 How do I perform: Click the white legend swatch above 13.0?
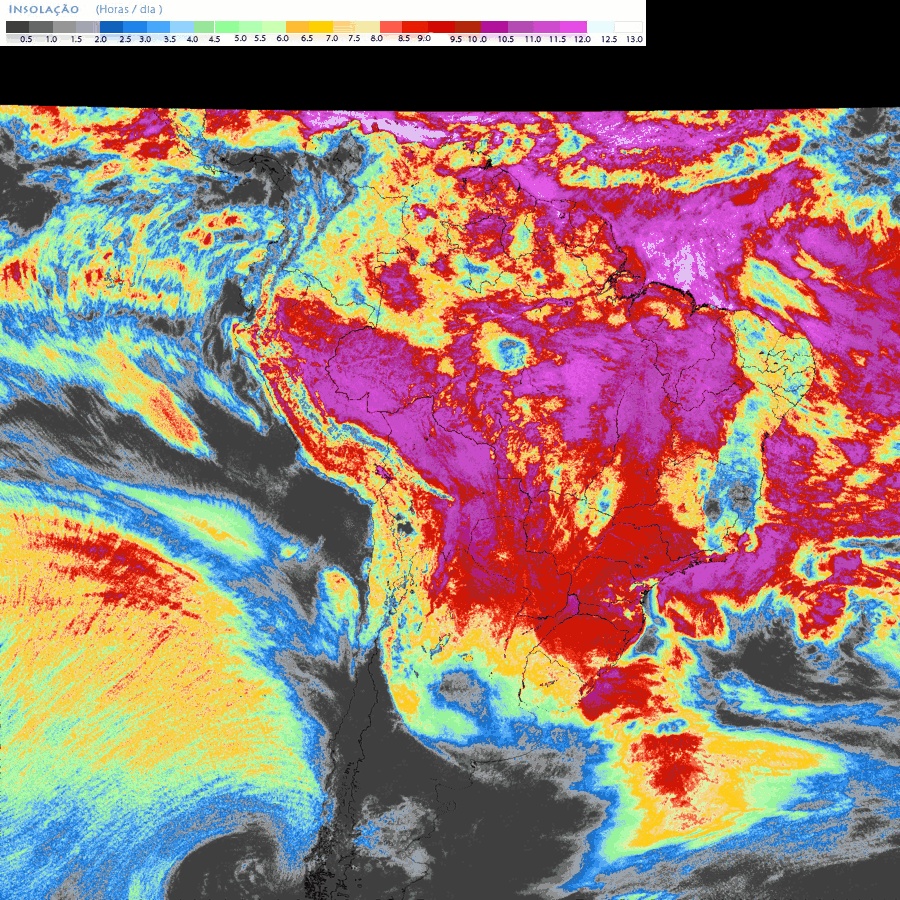(628, 27)
